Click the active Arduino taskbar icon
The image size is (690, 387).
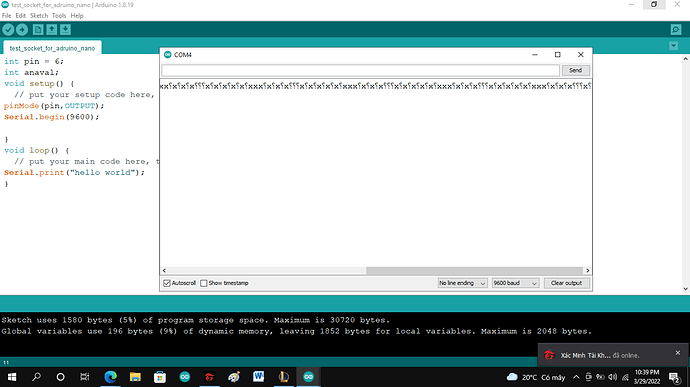coord(308,377)
